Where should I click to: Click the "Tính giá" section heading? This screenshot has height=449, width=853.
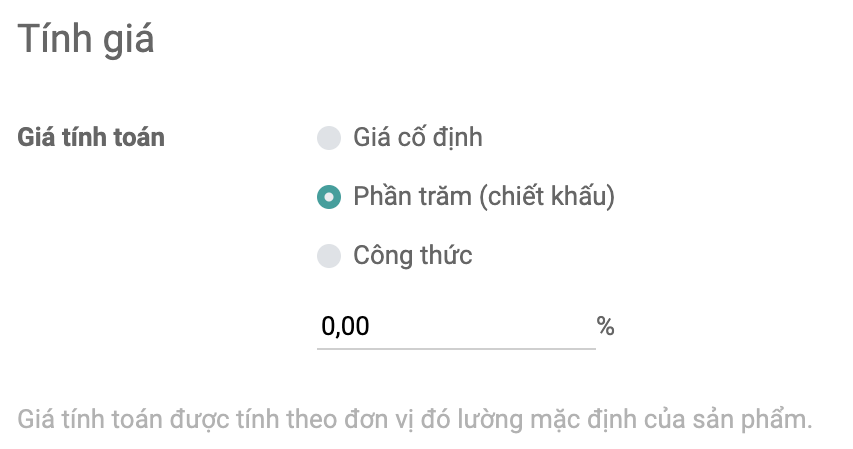85,42
